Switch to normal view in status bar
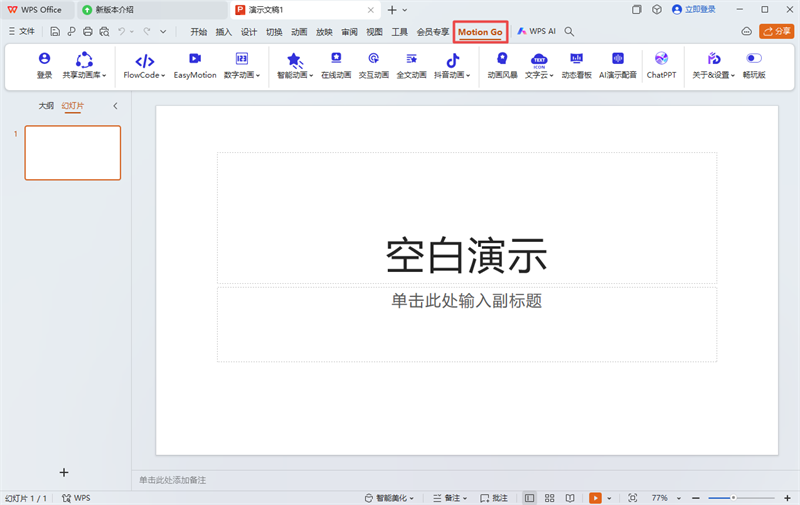The image size is (800, 505). tap(529, 497)
